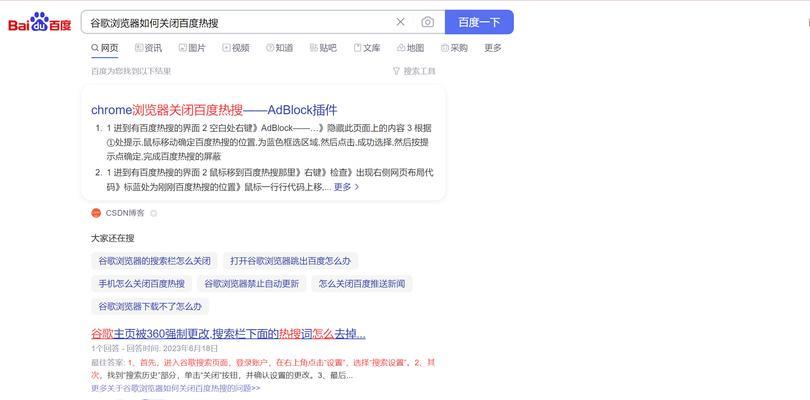Search 打开谷歌浏览器跳出百度怎么办 suggestion
The width and height of the screenshot is (810, 400).
click(290, 261)
